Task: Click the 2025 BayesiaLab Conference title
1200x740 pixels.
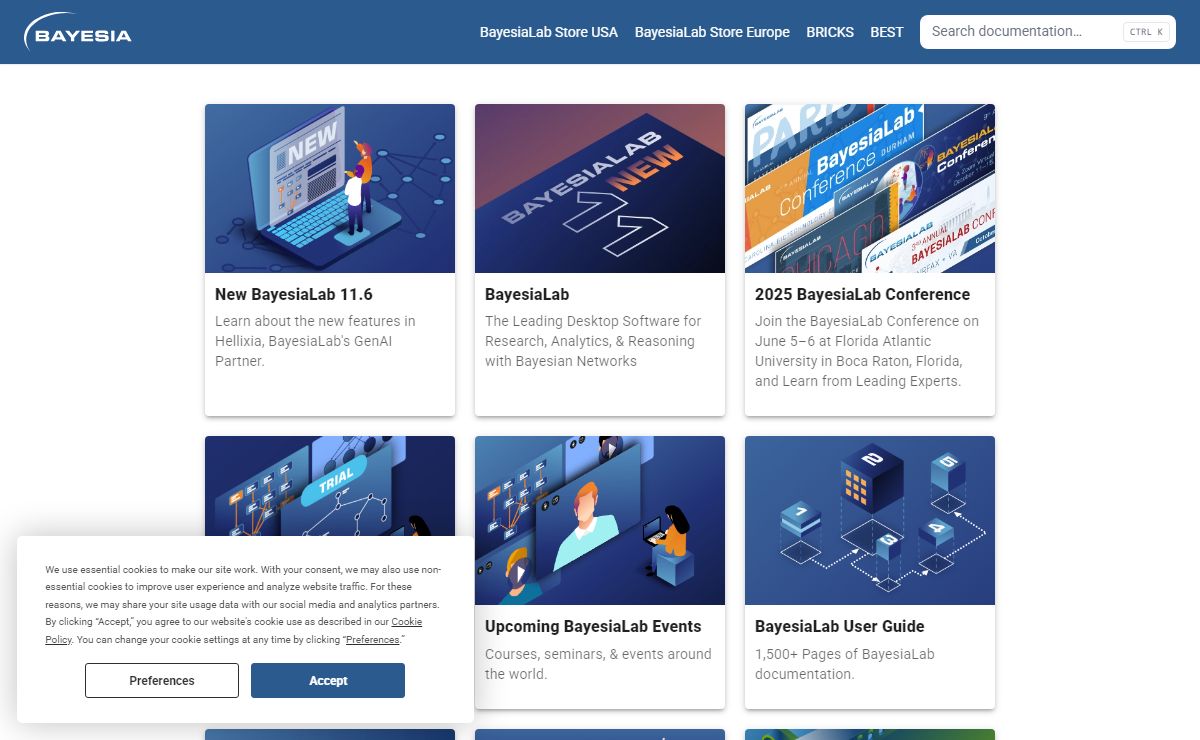Action: tap(863, 294)
